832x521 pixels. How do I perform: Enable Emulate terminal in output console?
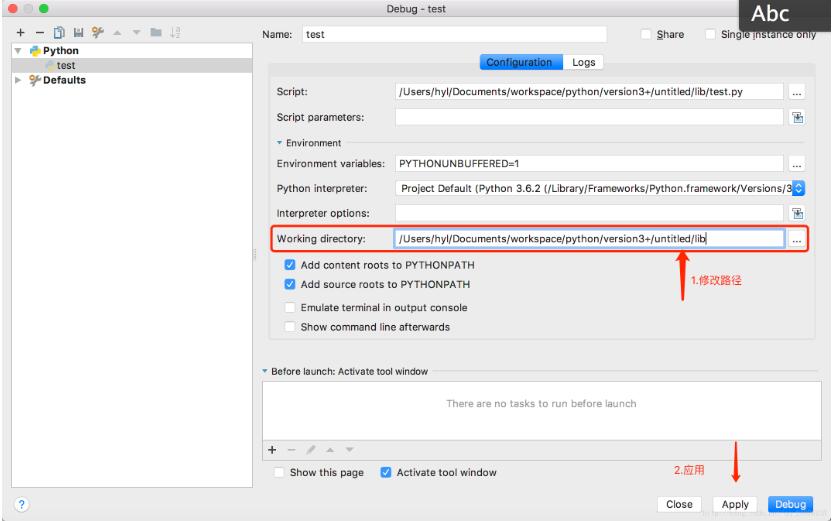pyautogui.click(x=291, y=307)
